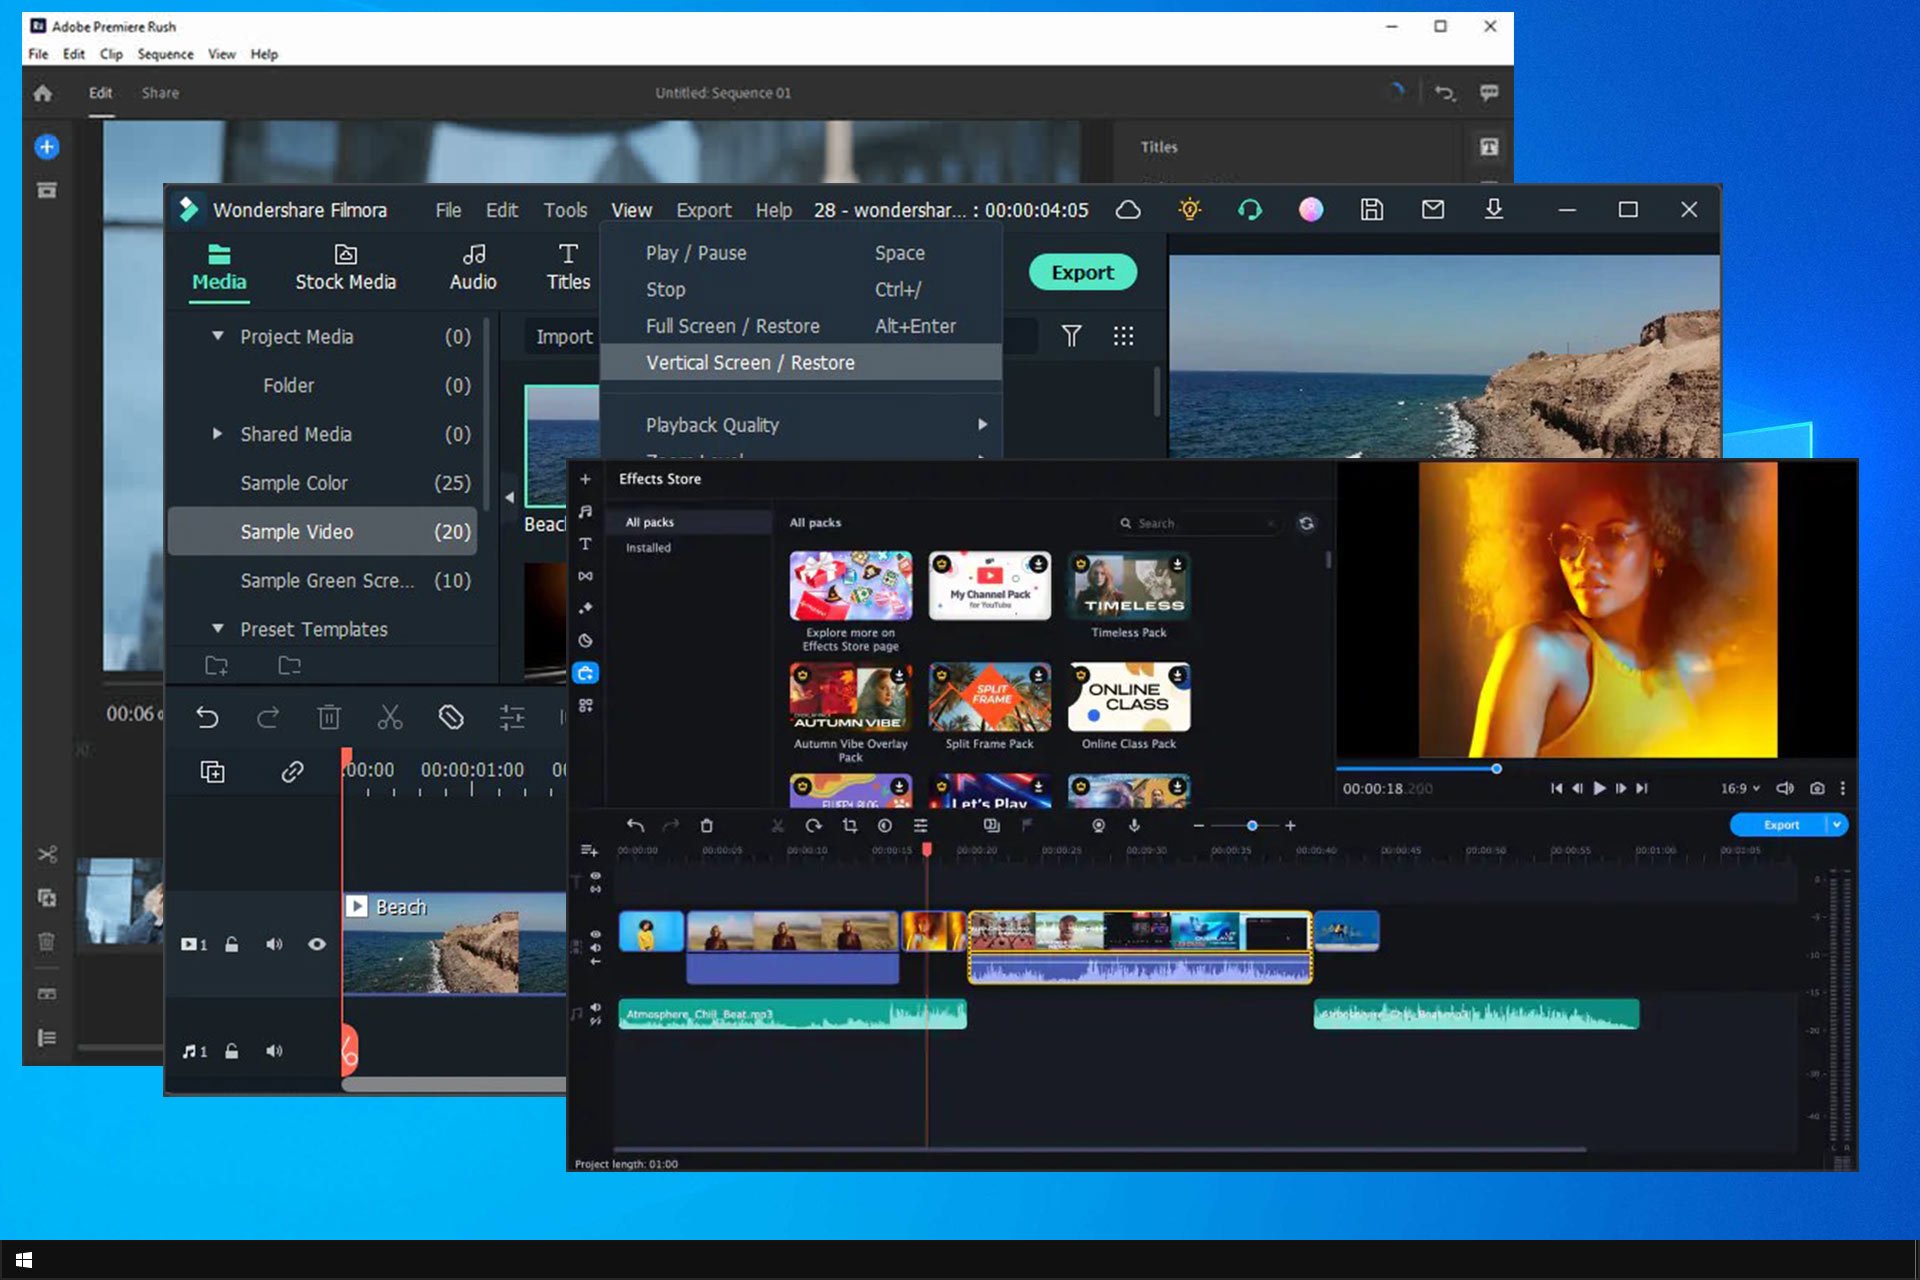Click Filmora green Export button
Image resolution: width=1920 pixels, height=1280 pixels.
click(x=1082, y=272)
